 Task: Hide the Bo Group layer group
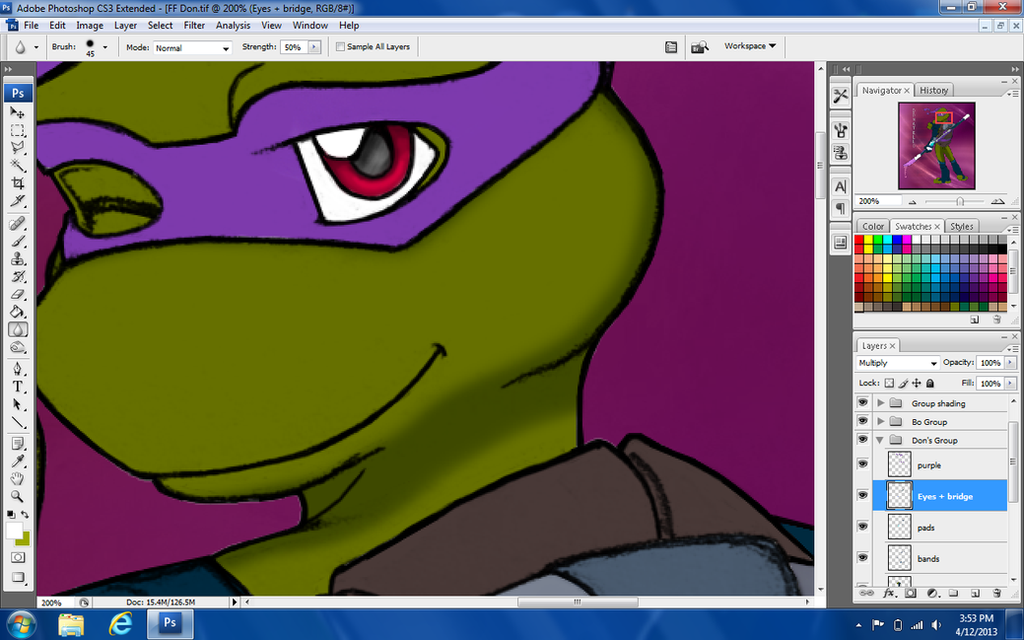pyautogui.click(x=863, y=421)
